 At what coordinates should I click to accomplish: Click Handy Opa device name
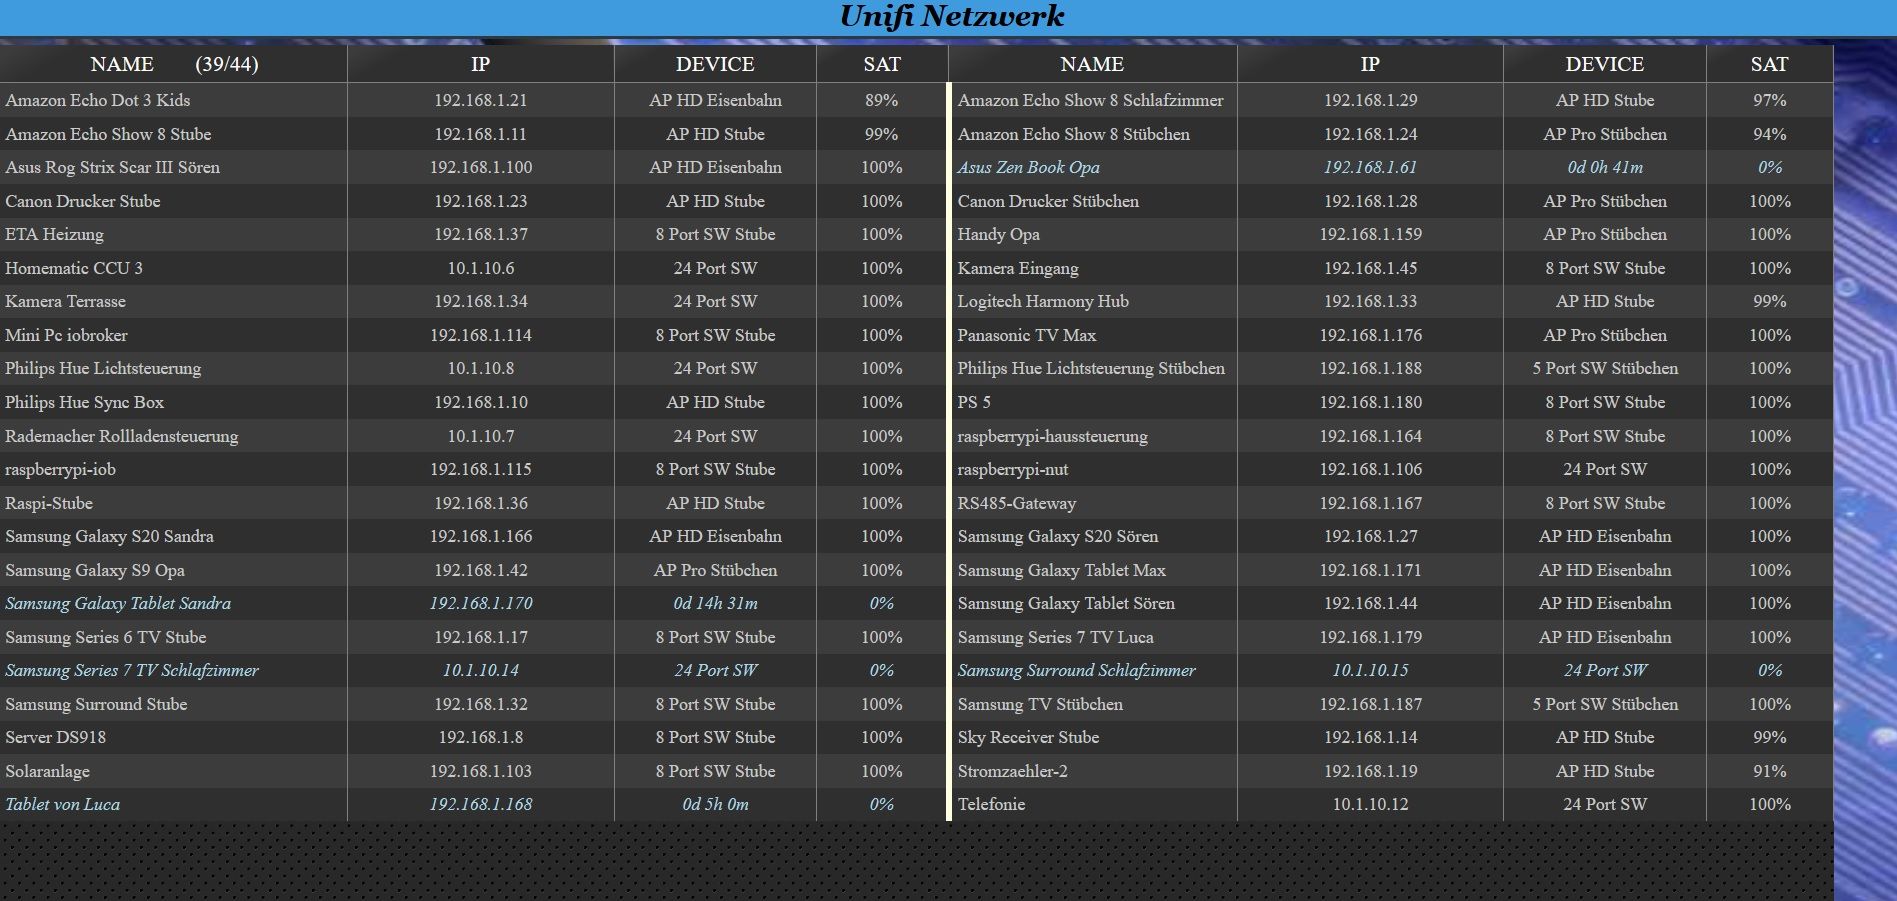998,234
